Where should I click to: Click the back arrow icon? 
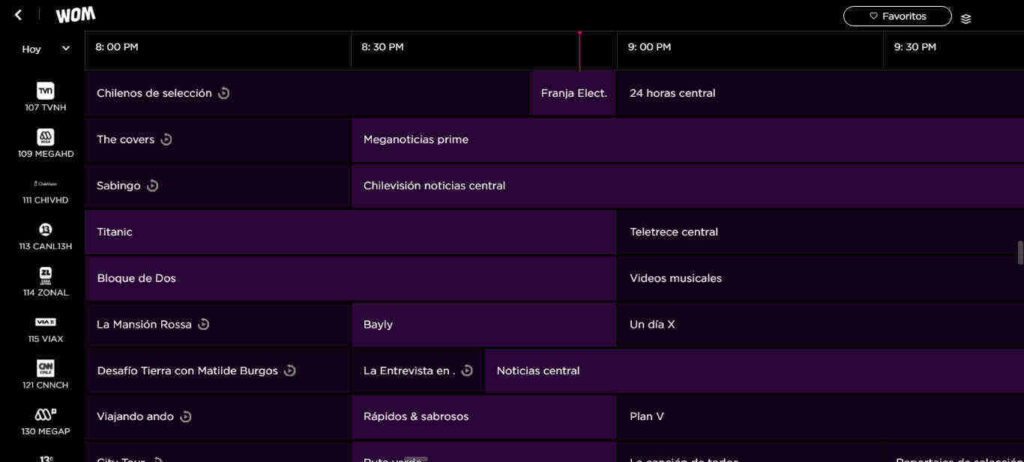[x=18, y=15]
